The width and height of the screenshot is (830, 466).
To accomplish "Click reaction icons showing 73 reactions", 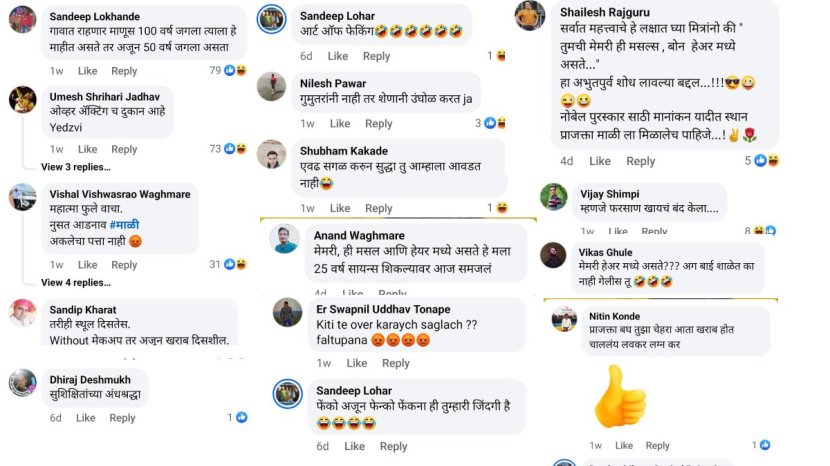I will point(236,149).
